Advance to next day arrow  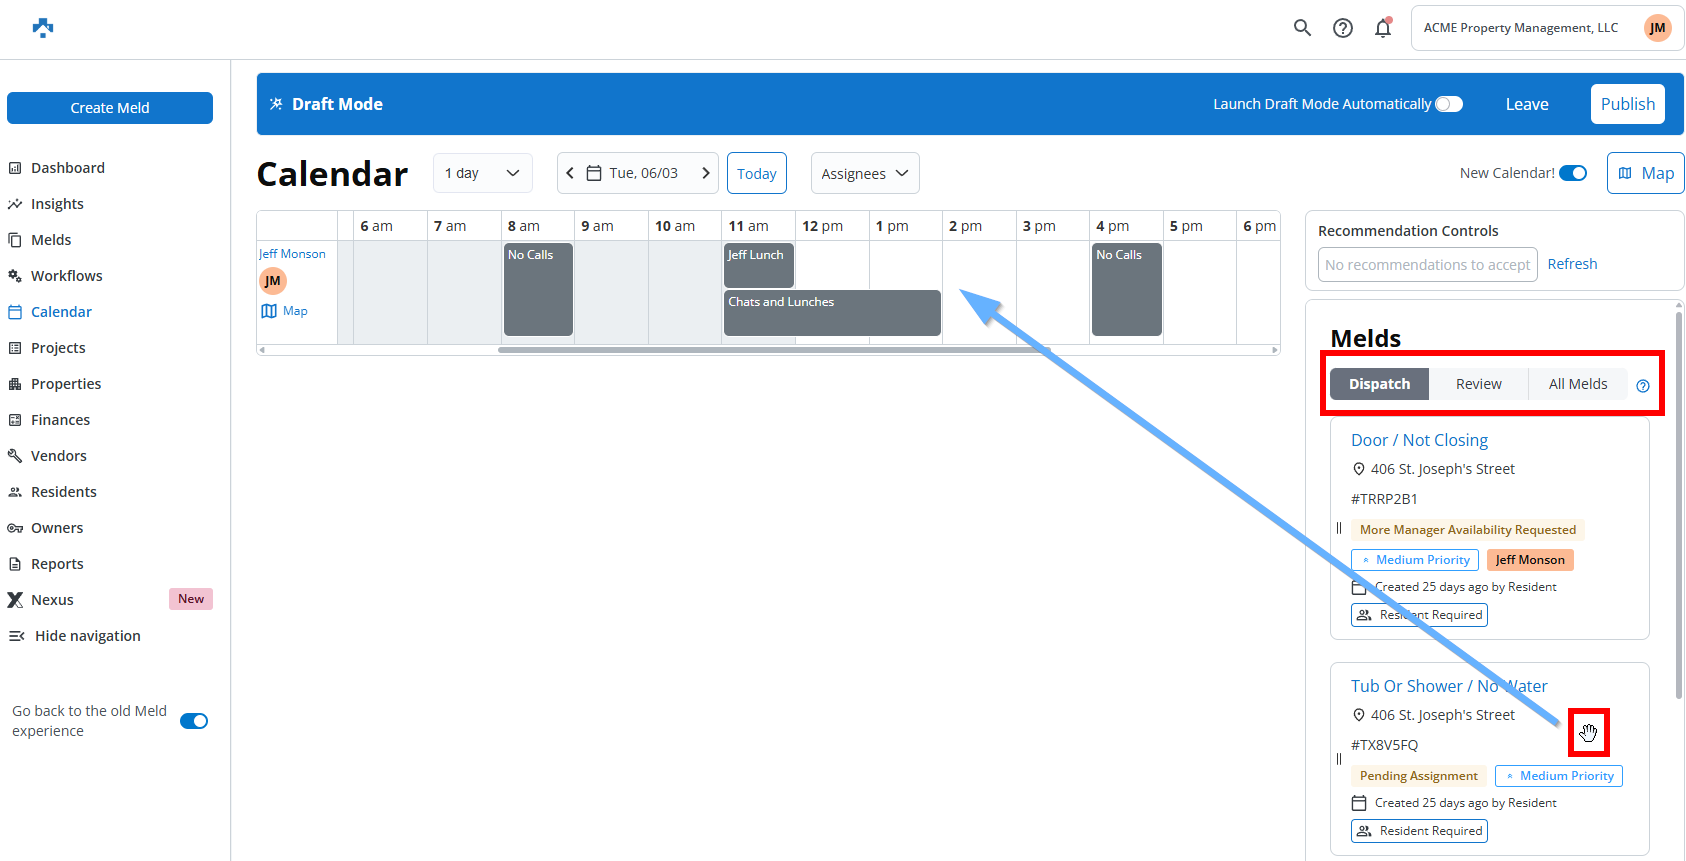[705, 173]
